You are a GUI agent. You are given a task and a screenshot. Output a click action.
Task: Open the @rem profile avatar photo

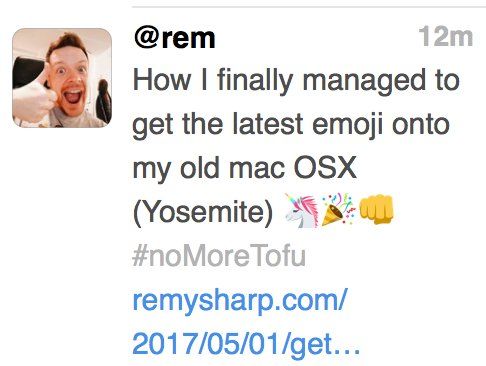click(x=62, y=78)
